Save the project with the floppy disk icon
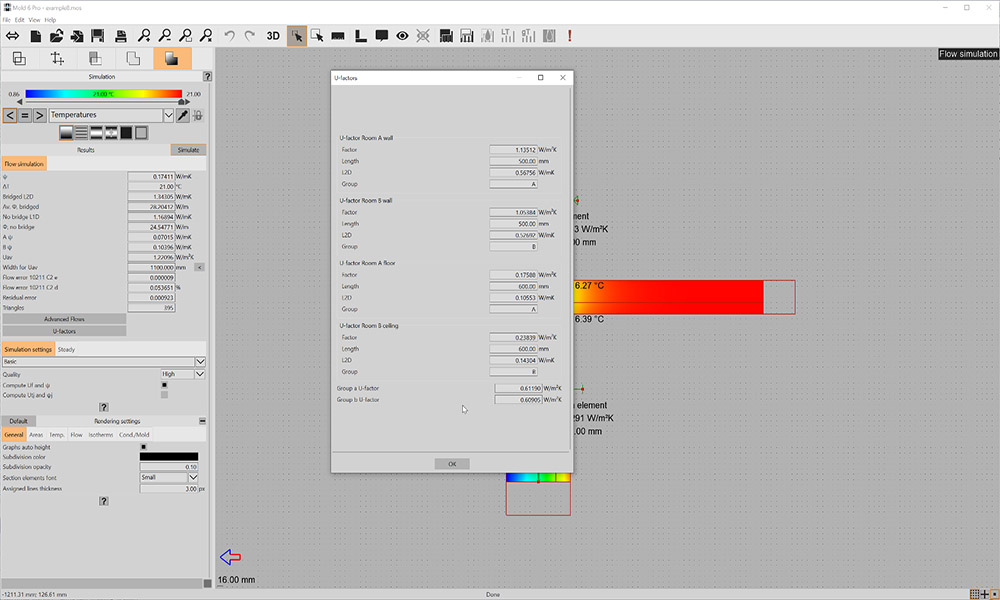The height and width of the screenshot is (600, 1000). pos(98,36)
